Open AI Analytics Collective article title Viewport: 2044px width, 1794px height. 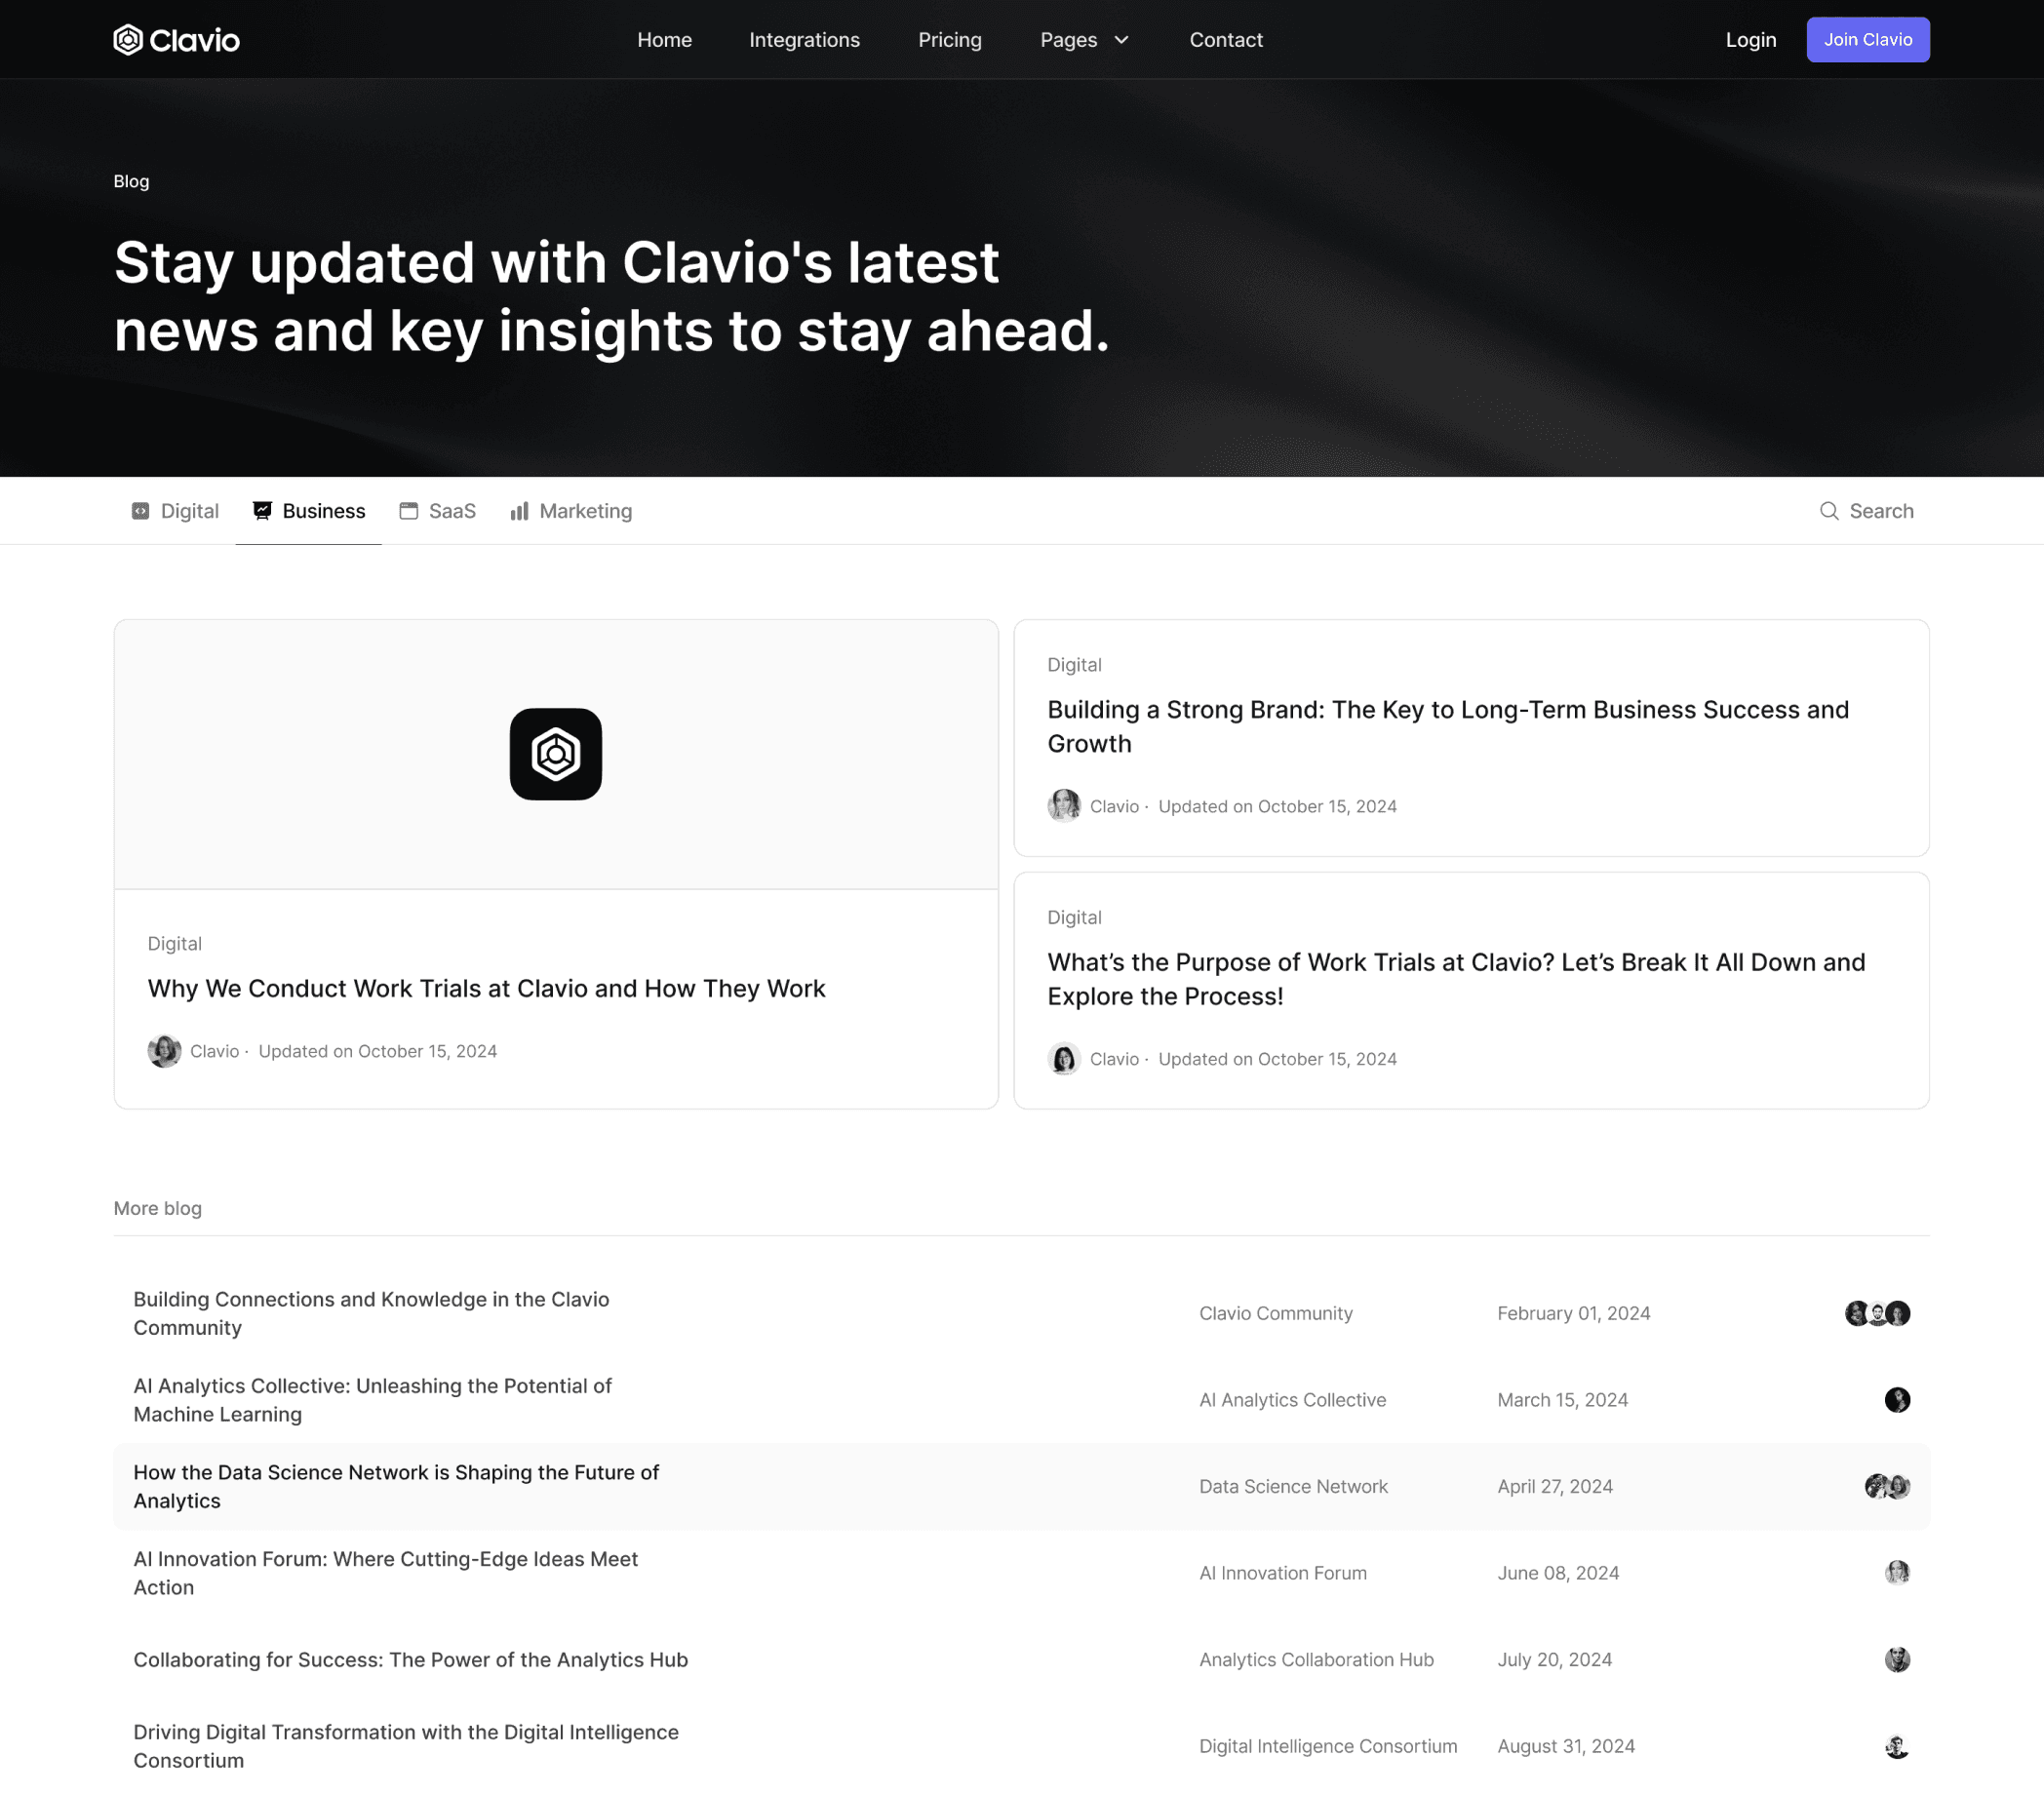tap(372, 1400)
